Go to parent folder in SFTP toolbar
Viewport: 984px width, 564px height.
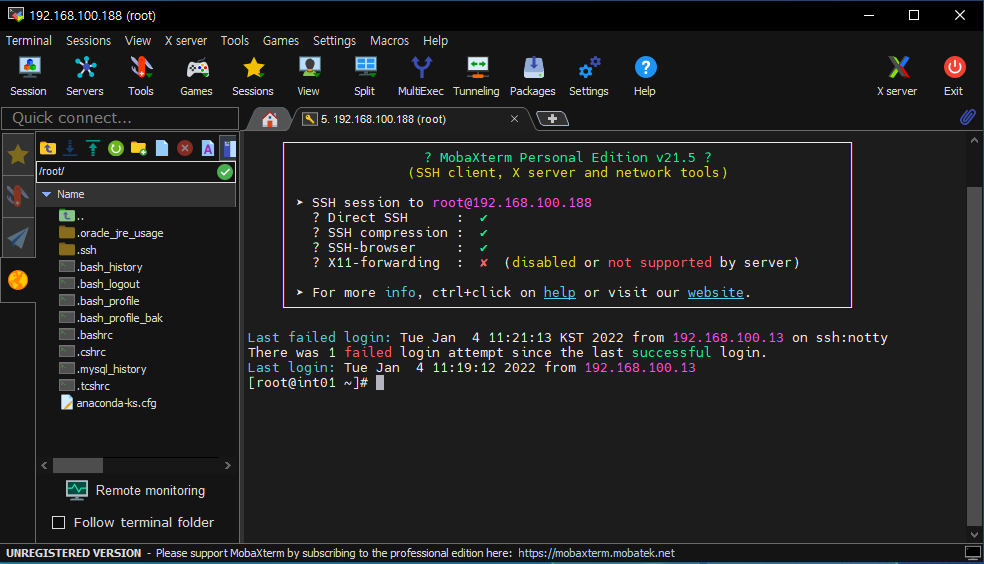(48, 148)
